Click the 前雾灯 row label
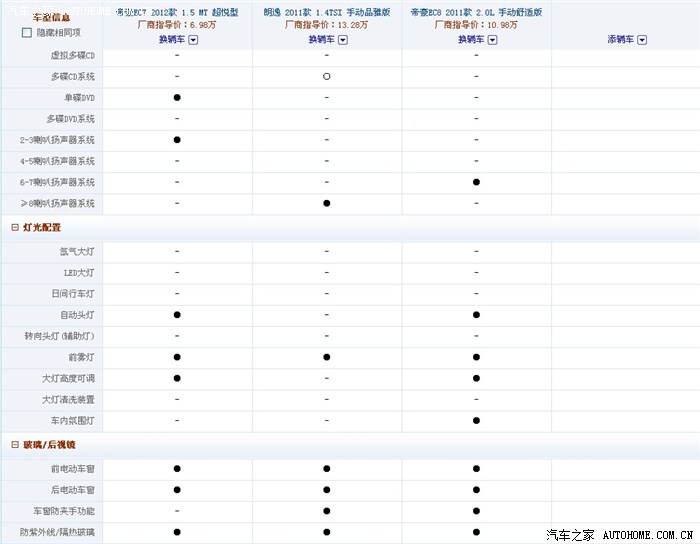Image resolution: width=700 pixels, height=544 pixels. [x=81, y=357]
